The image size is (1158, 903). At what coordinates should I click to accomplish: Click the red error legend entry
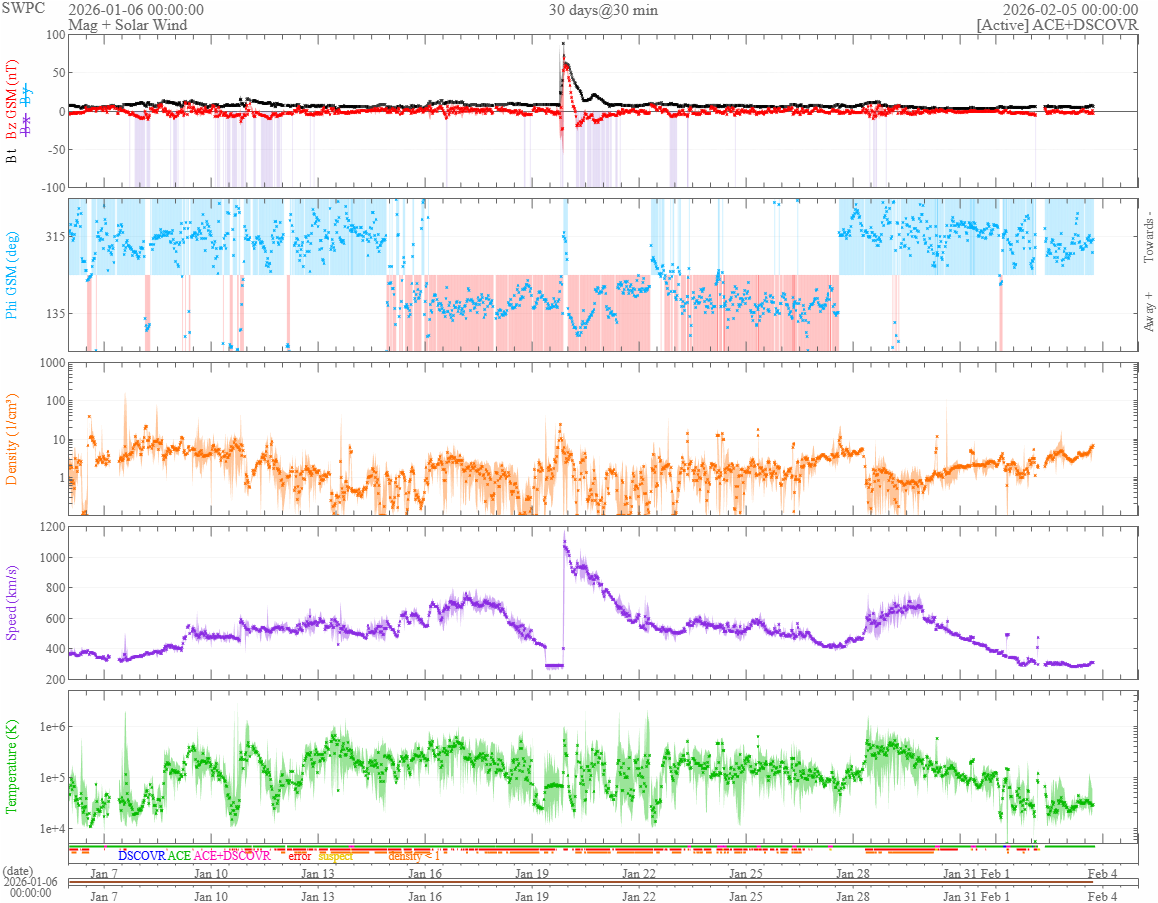click(x=299, y=856)
